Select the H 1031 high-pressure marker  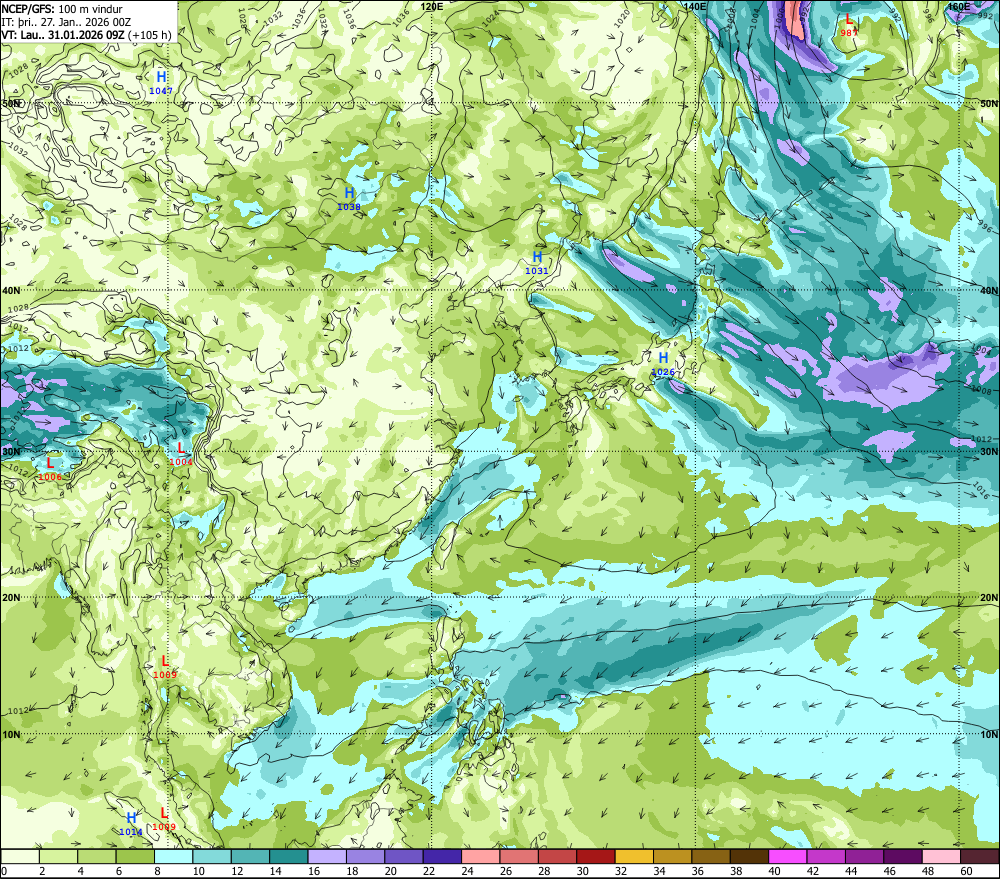coord(537,262)
